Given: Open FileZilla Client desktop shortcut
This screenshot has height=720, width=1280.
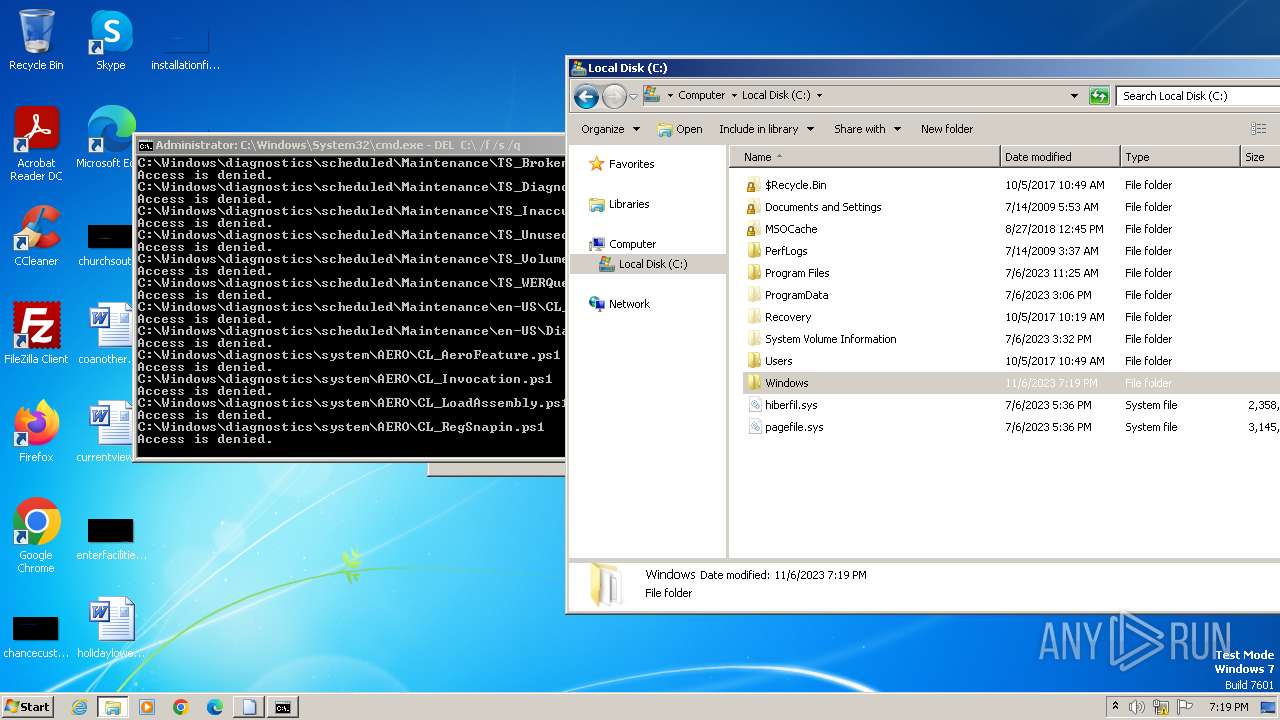Looking at the screenshot, I should (x=36, y=334).
